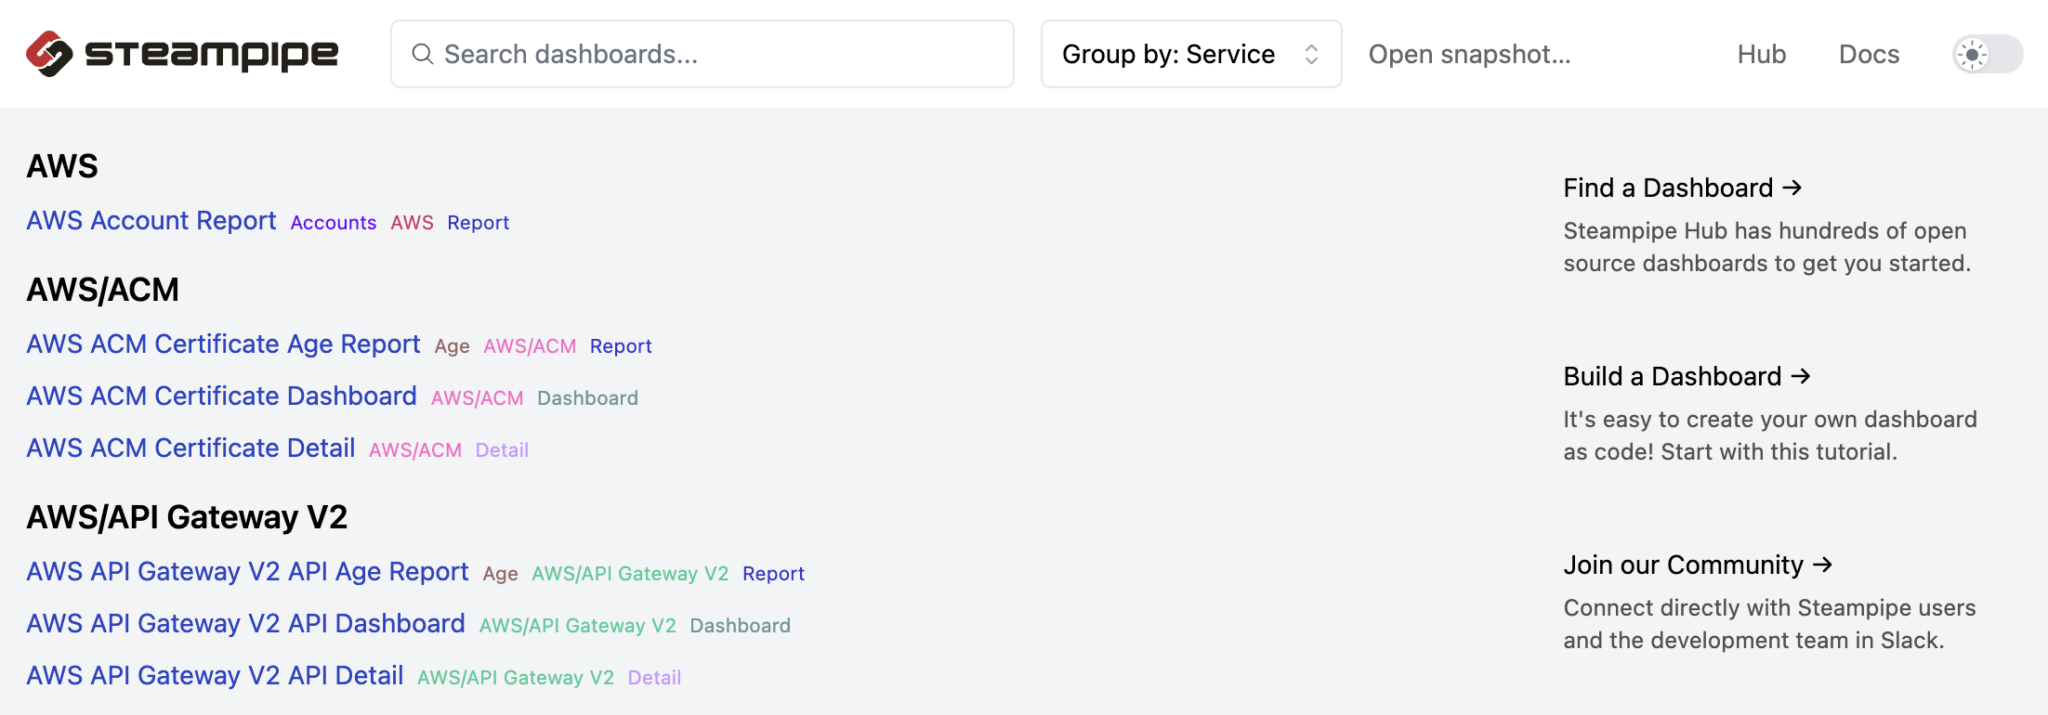Open the Docs menu link
The width and height of the screenshot is (2048, 715).
1868,54
